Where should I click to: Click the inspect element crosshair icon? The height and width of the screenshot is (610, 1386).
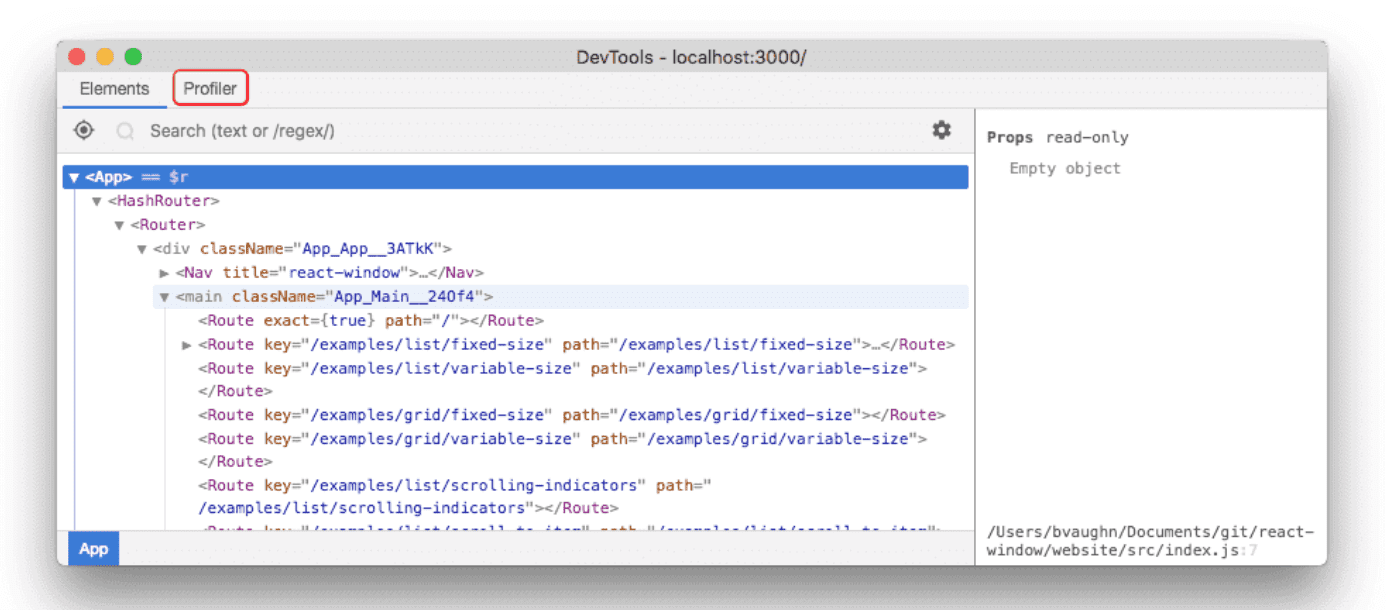tap(84, 130)
